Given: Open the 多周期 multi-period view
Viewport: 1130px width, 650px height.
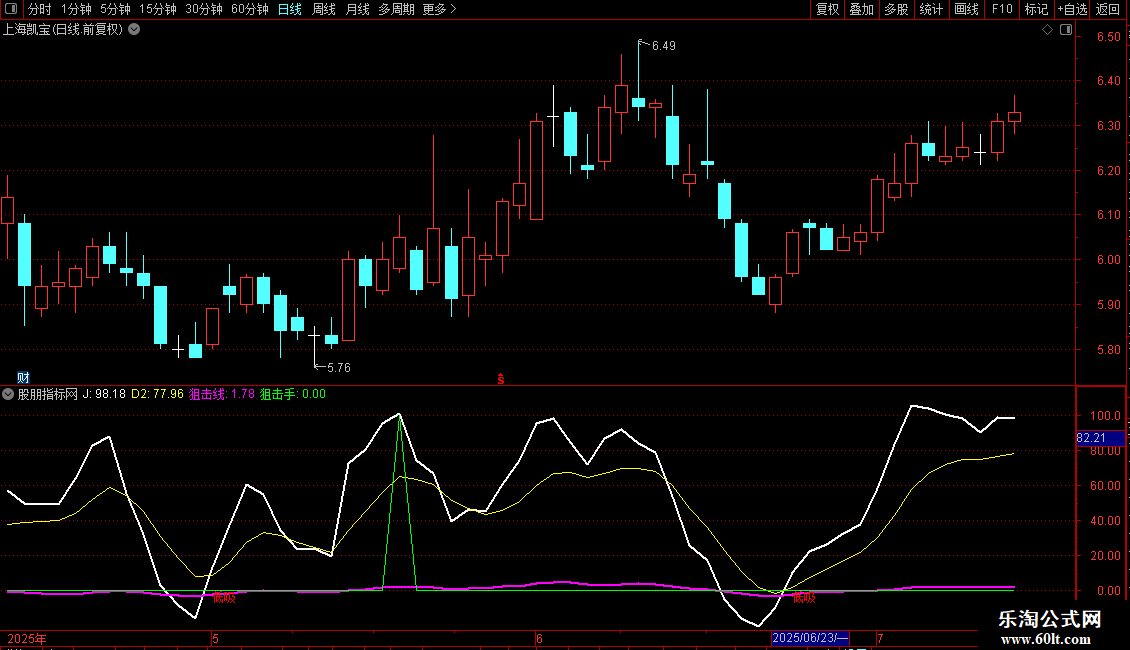Looking at the screenshot, I should pos(396,9).
